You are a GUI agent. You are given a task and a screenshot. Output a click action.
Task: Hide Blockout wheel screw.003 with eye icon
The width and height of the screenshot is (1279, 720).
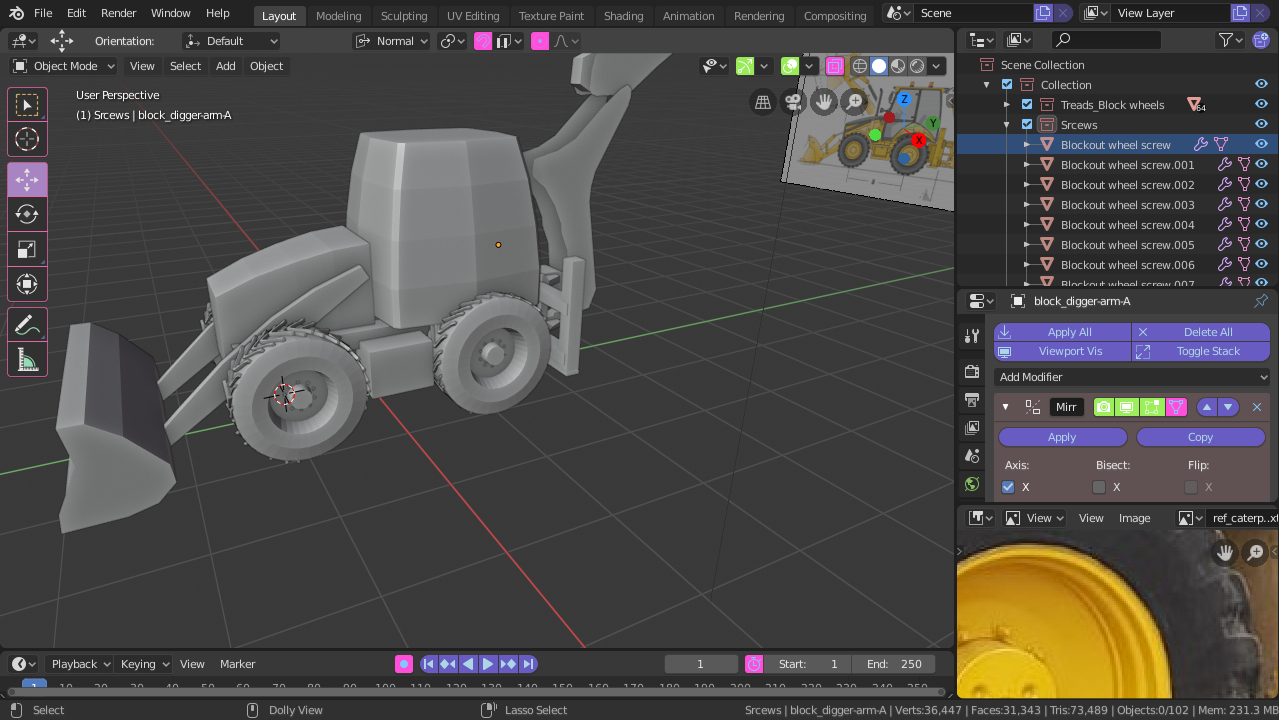click(x=1262, y=205)
